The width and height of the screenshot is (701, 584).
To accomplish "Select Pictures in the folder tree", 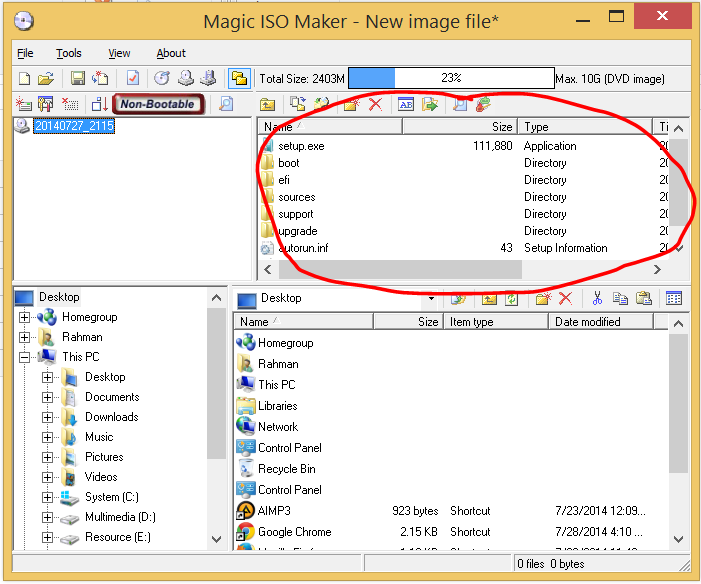I will point(104,457).
